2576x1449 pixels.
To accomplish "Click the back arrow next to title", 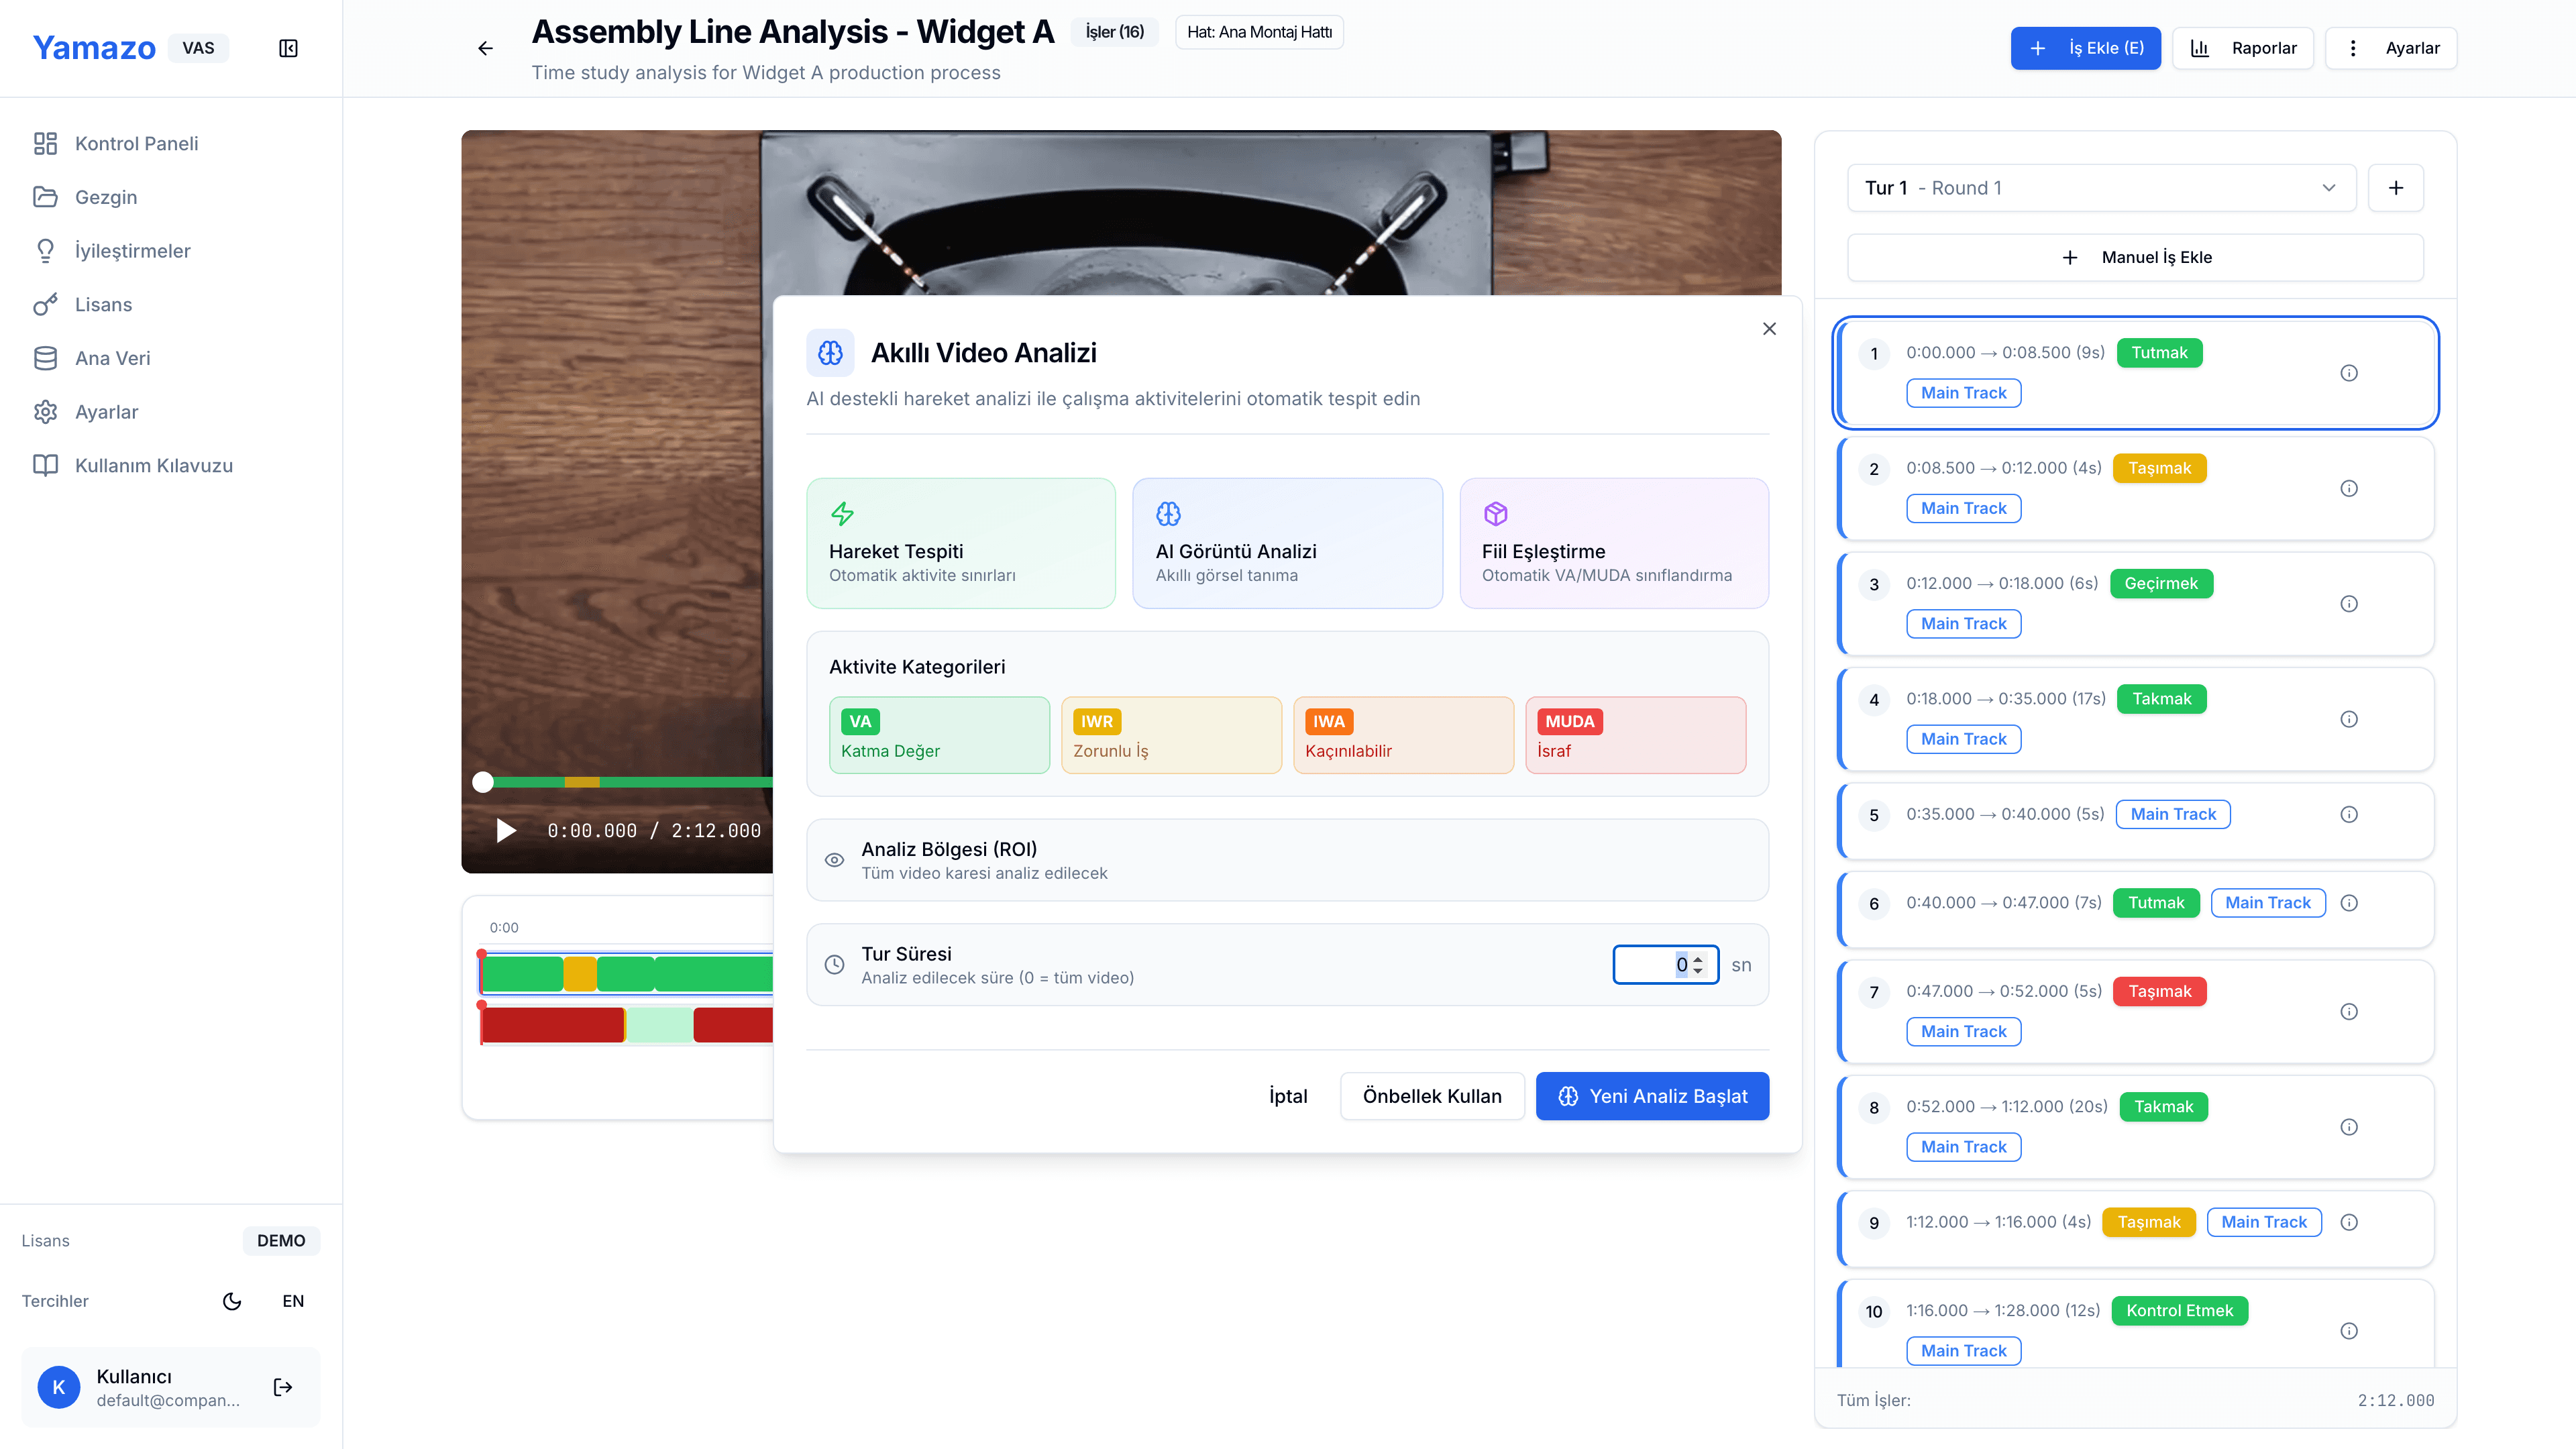I will pos(485,48).
